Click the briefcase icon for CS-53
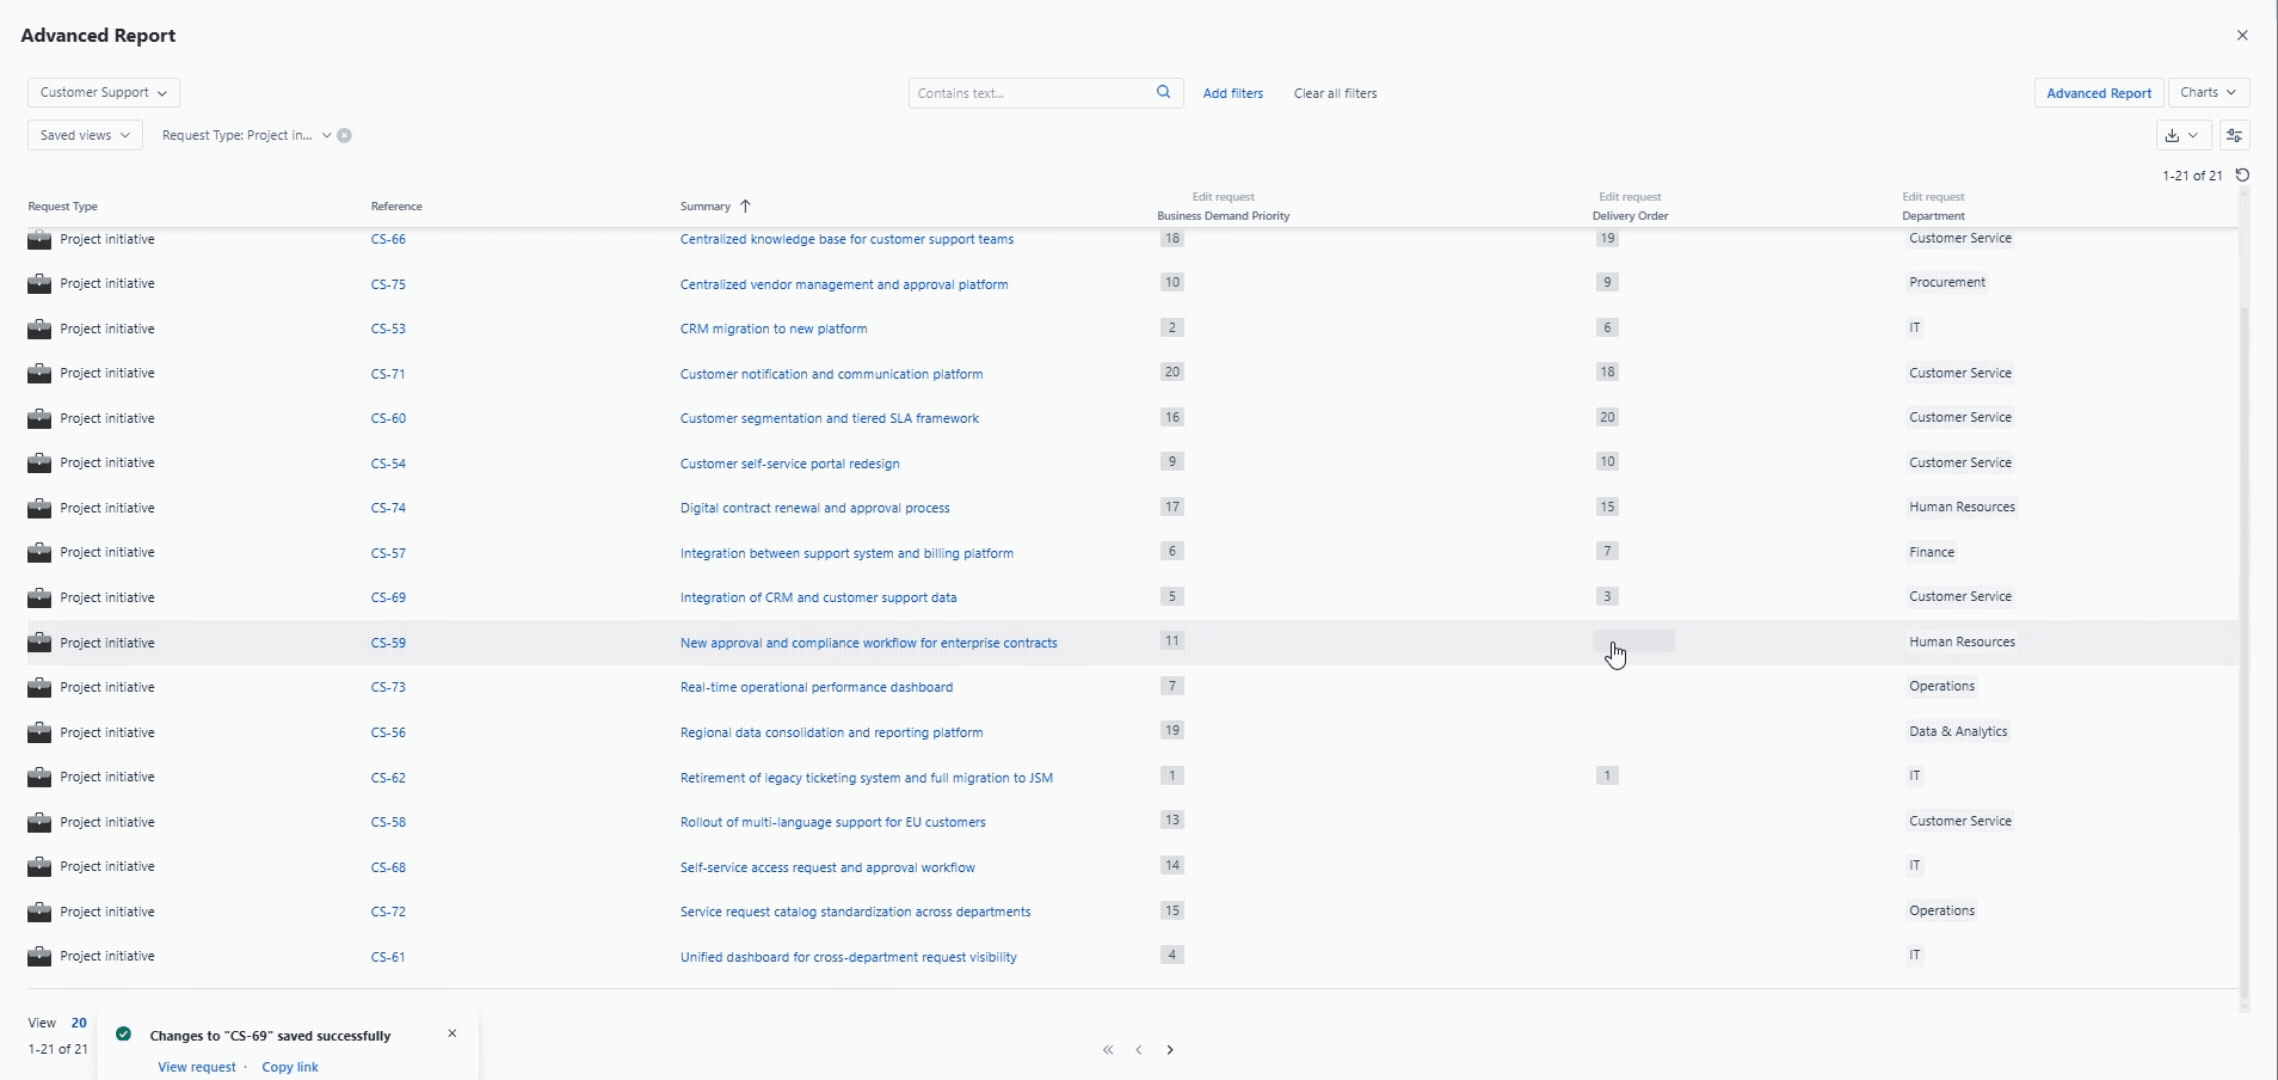Screen dimensions: 2278x1080 pyautogui.click(x=39, y=329)
